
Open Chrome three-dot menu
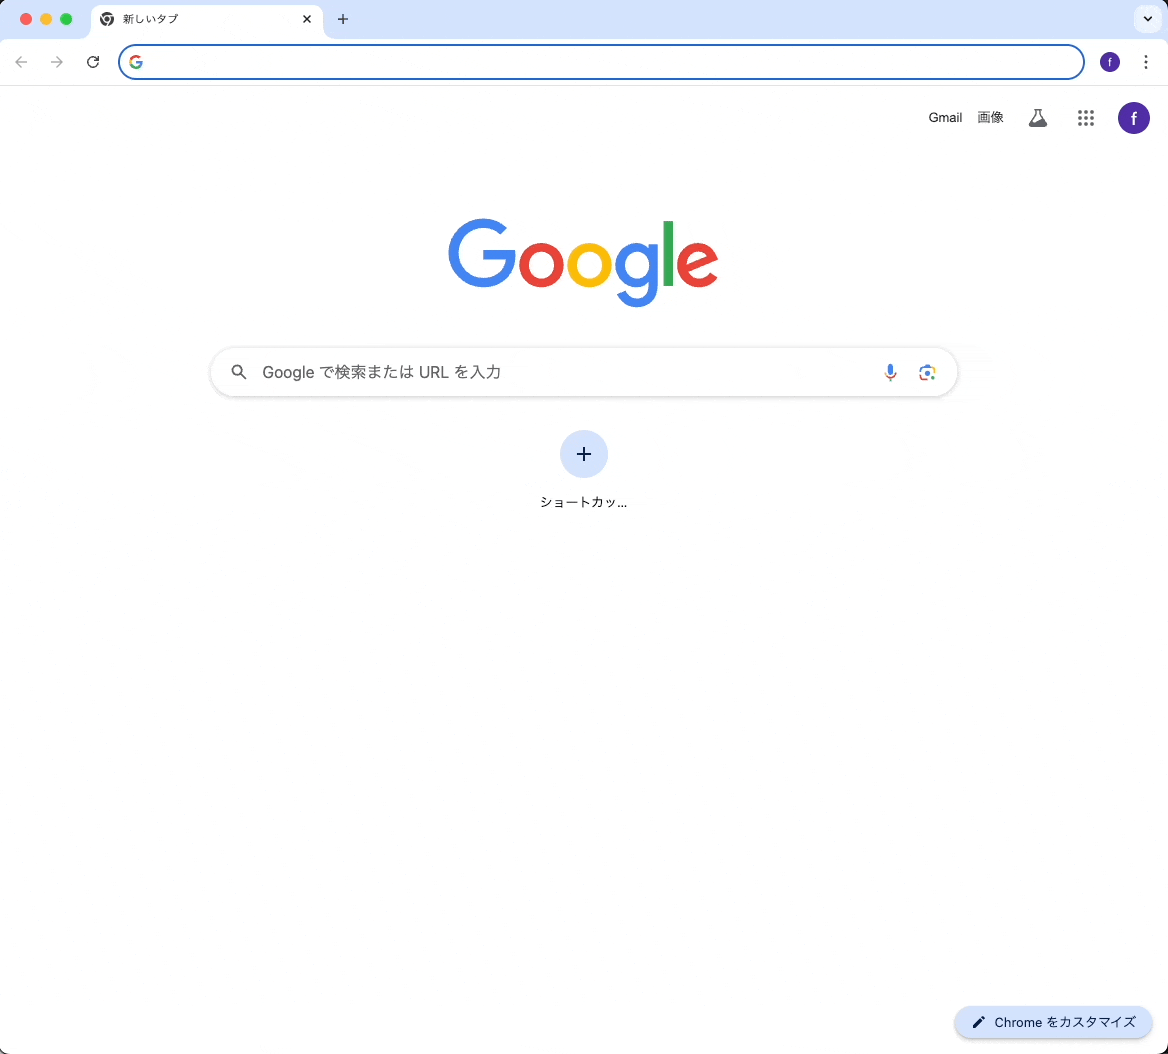1146,62
